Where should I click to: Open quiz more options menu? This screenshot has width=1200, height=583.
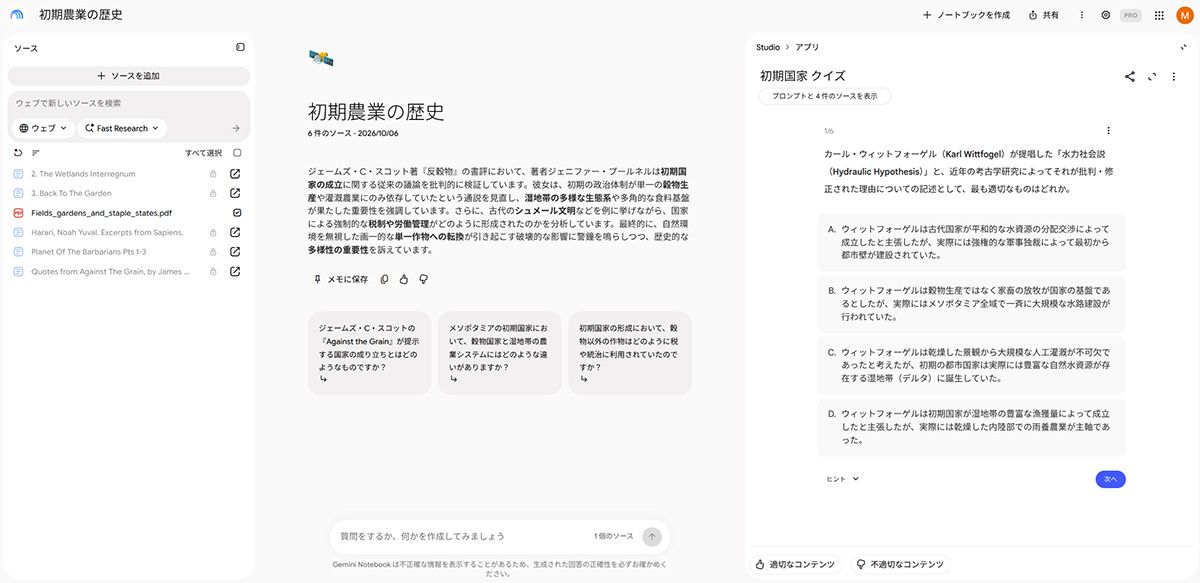click(x=1174, y=76)
